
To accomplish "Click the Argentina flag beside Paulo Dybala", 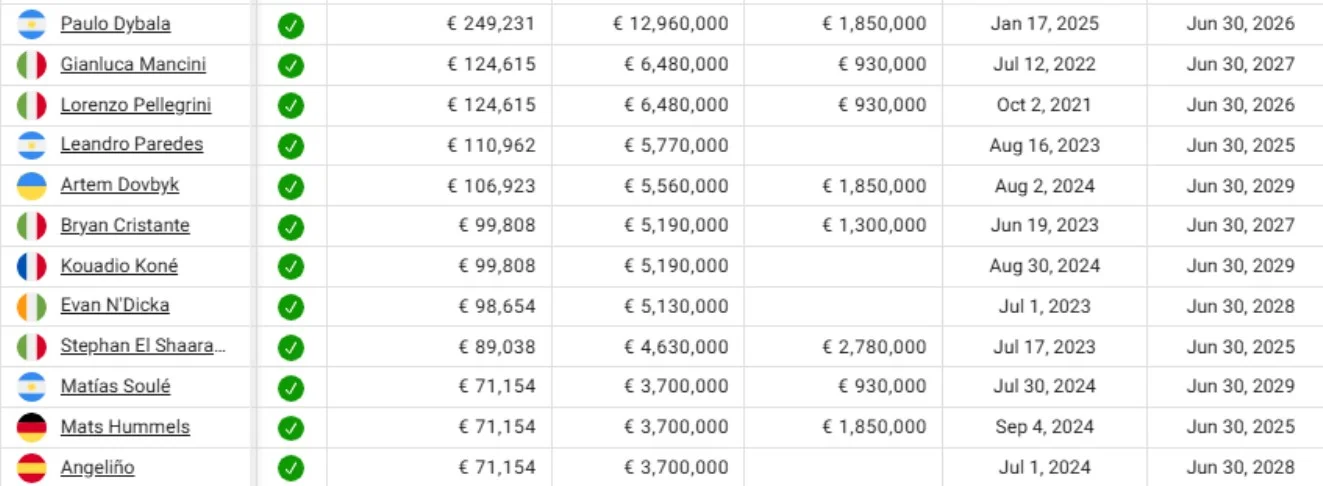I will pyautogui.click(x=32, y=24).
